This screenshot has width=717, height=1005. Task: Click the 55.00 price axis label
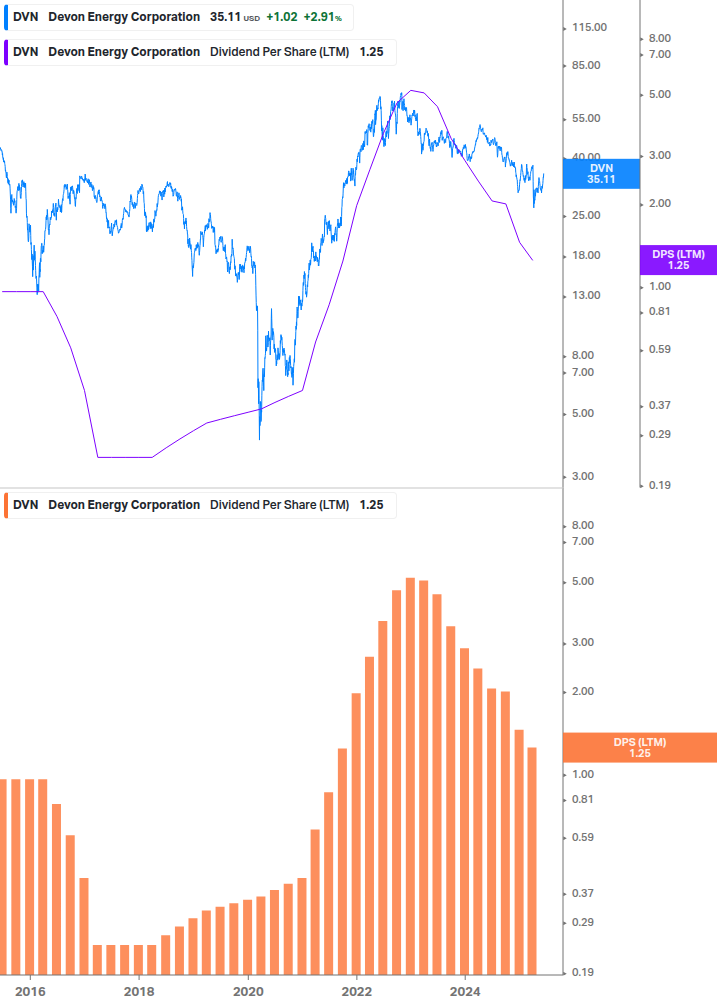[x=586, y=119]
